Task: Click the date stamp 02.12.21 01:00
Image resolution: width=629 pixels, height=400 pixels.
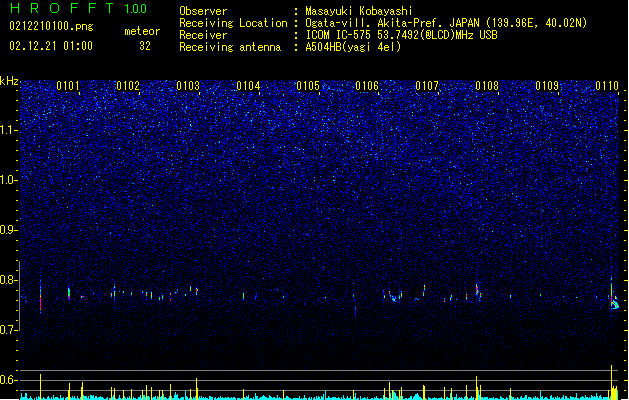Action: coord(51,46)
